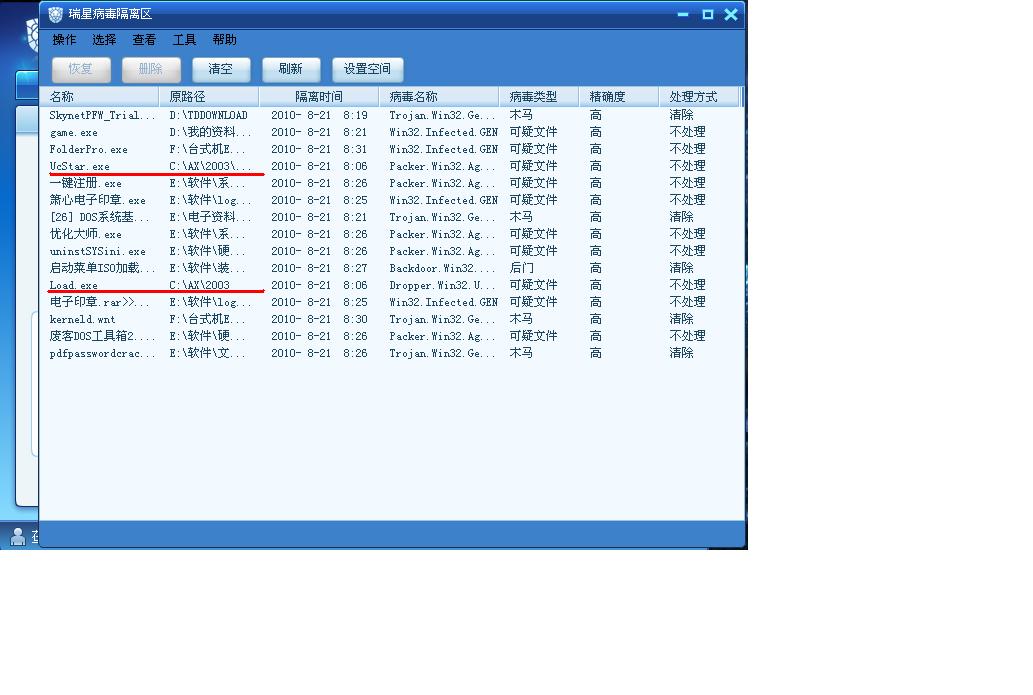Open the 帮助 menu

click(x=225, y=40)
